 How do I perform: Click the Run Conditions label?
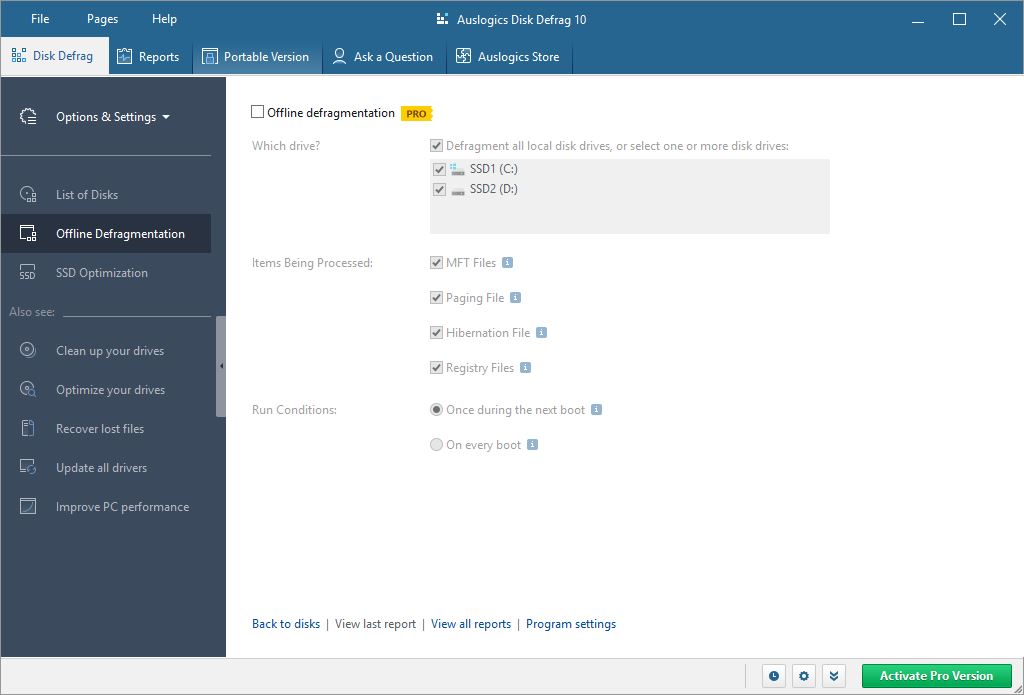click(x=295, y=410)
